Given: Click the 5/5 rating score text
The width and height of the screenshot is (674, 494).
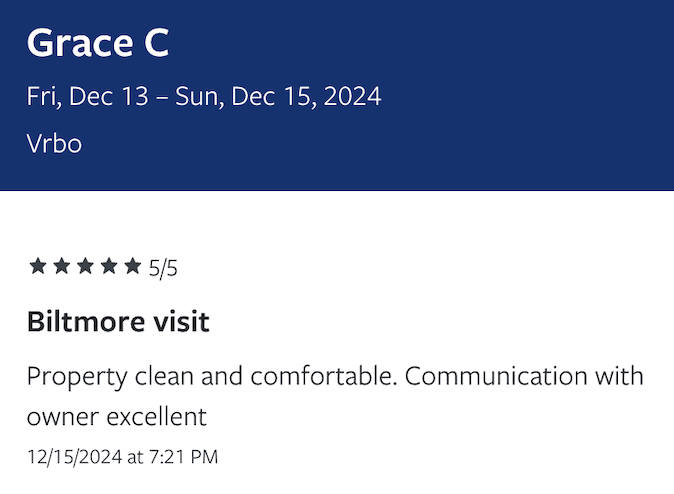Looking at the screenshot, I should pyautogui.click(x=163, y=267).
